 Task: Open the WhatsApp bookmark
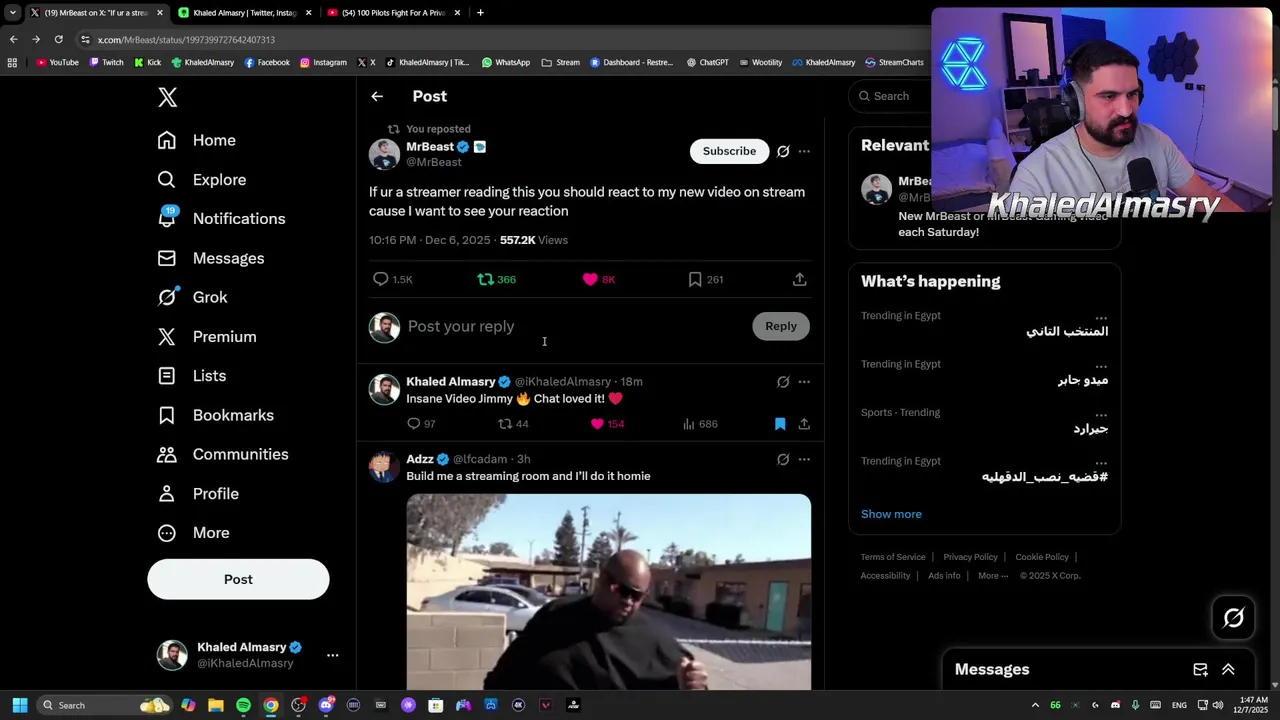(506, 62)
